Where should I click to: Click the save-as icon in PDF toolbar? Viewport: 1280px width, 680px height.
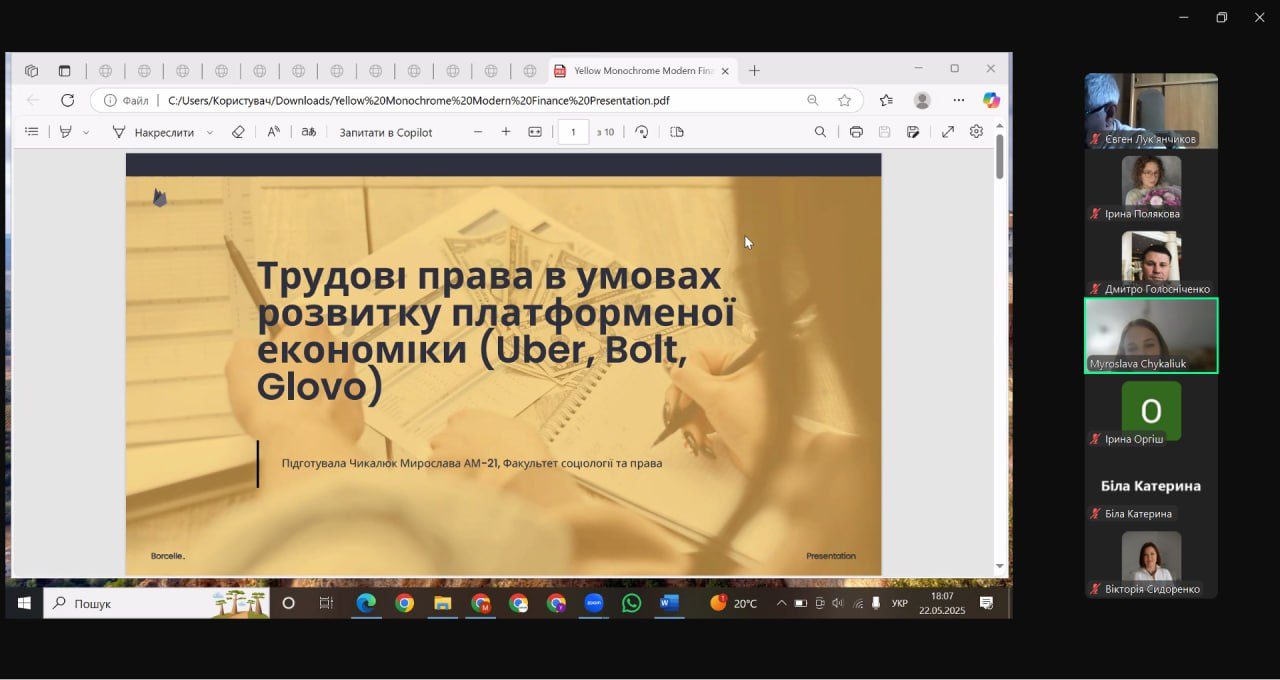click(913, 132)
